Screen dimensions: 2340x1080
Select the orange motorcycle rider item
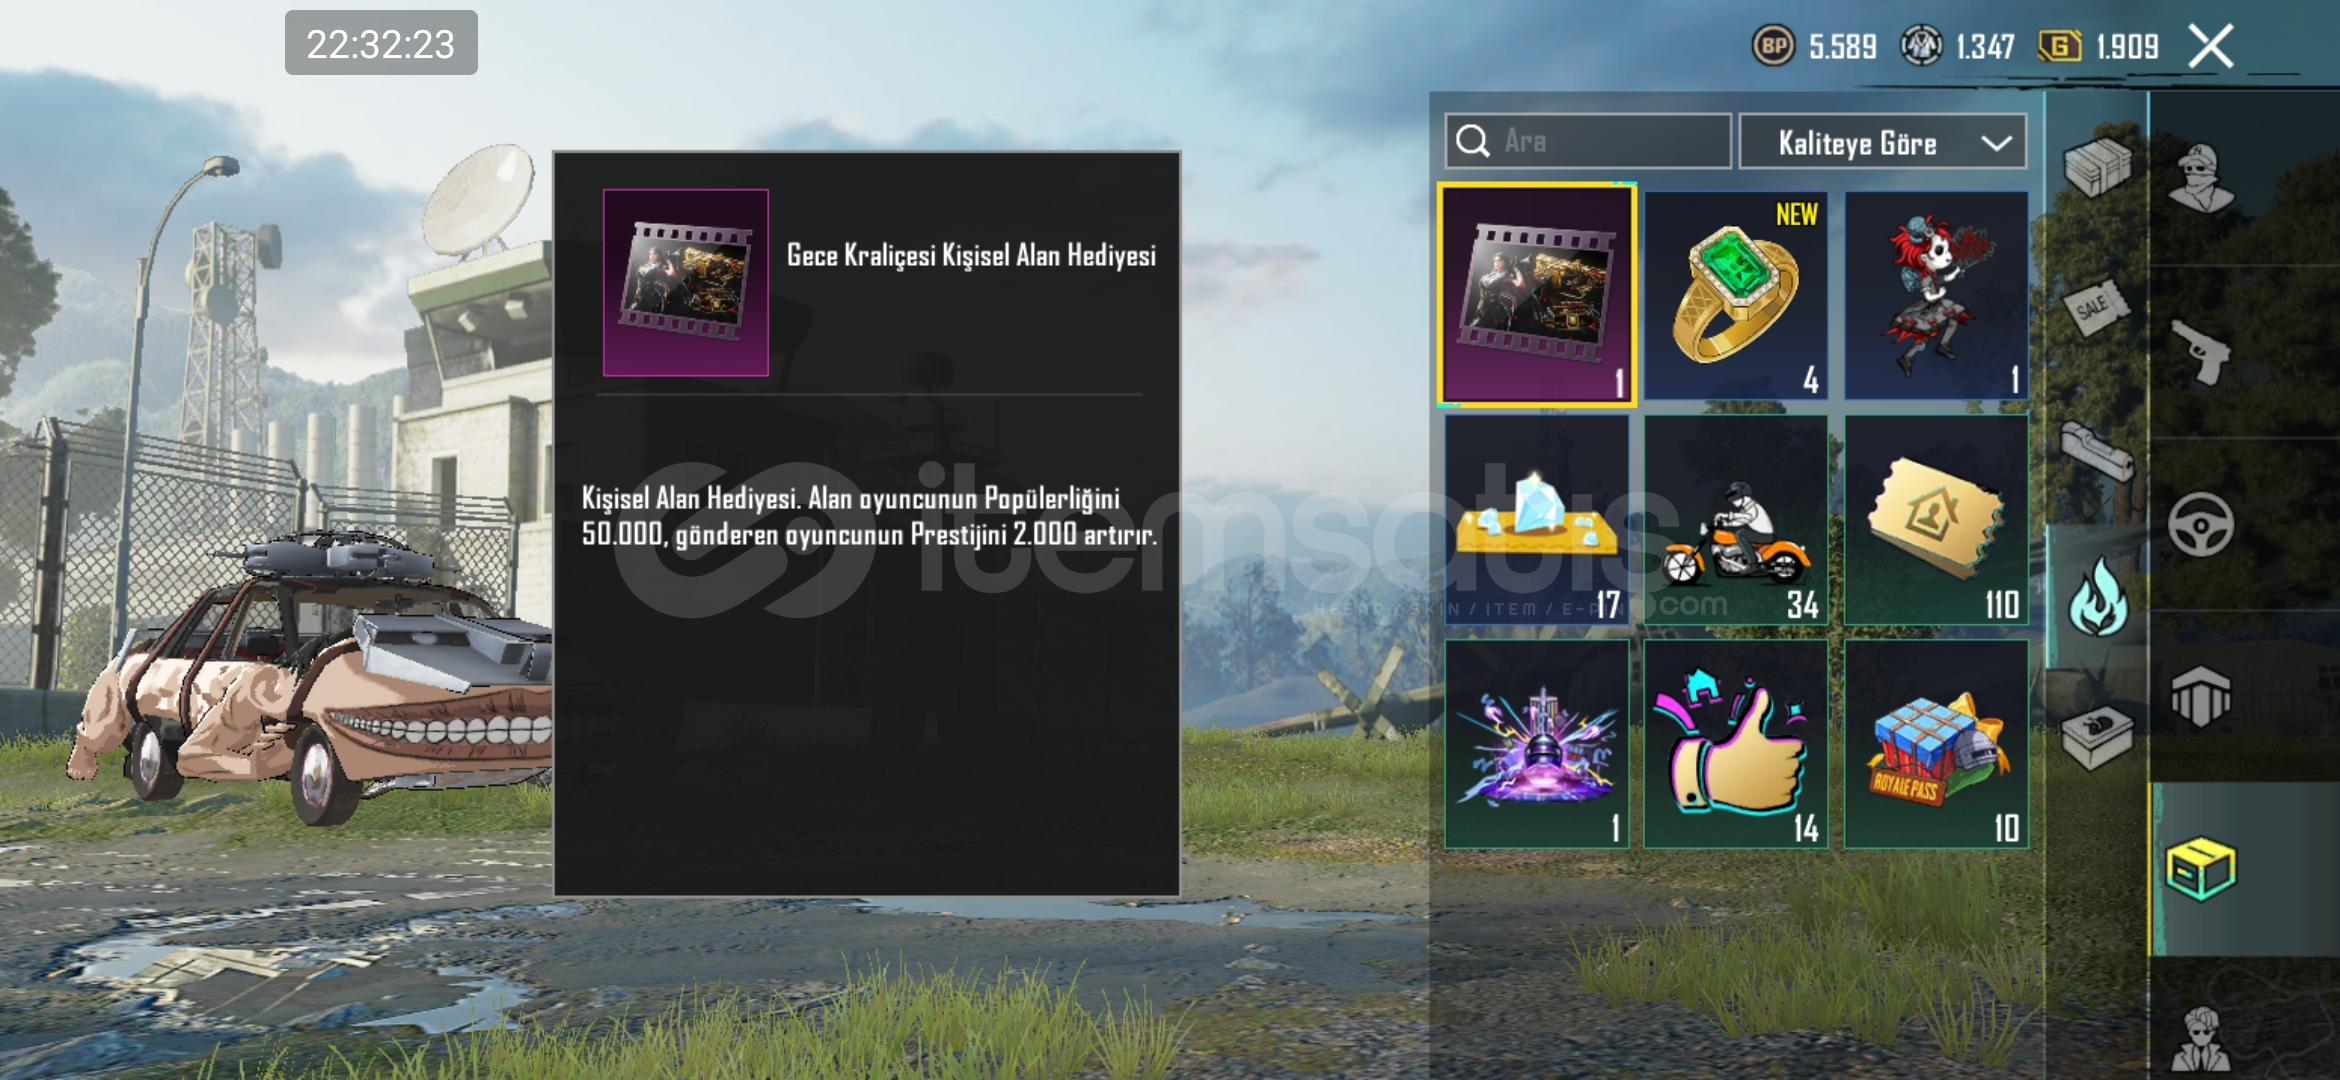point(1736,520)
